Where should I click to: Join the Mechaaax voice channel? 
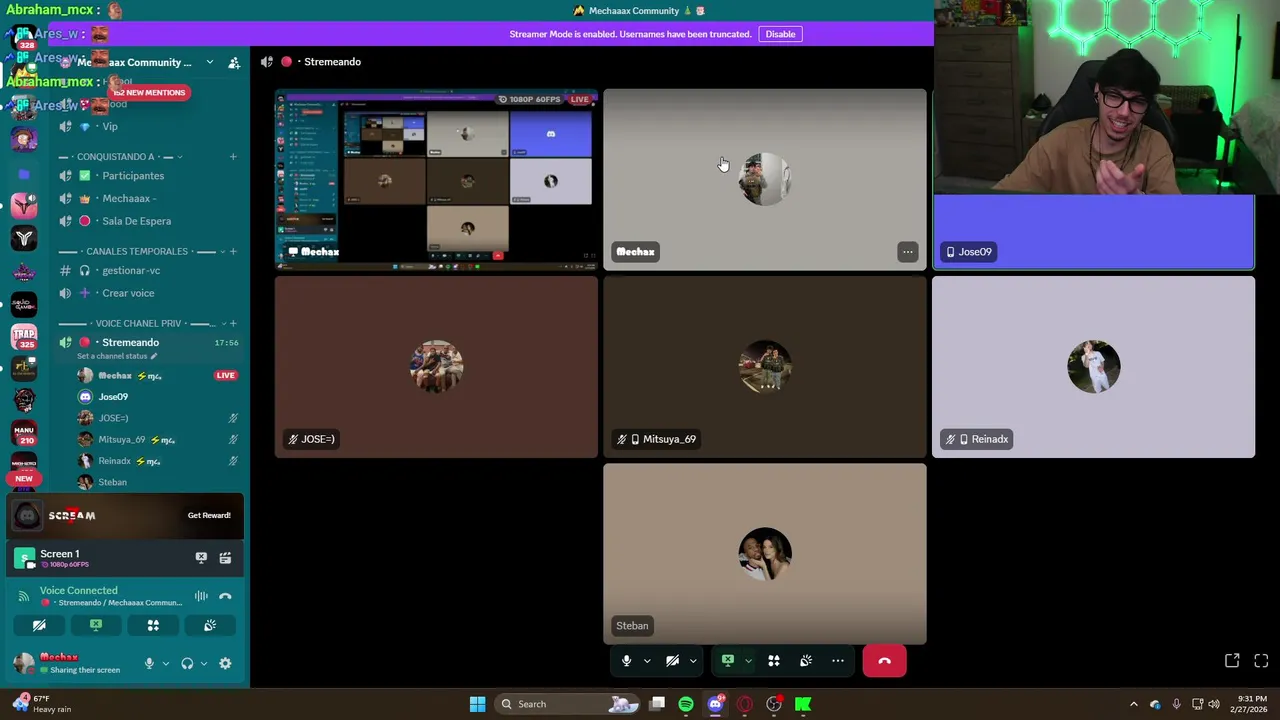coord(150,199)
